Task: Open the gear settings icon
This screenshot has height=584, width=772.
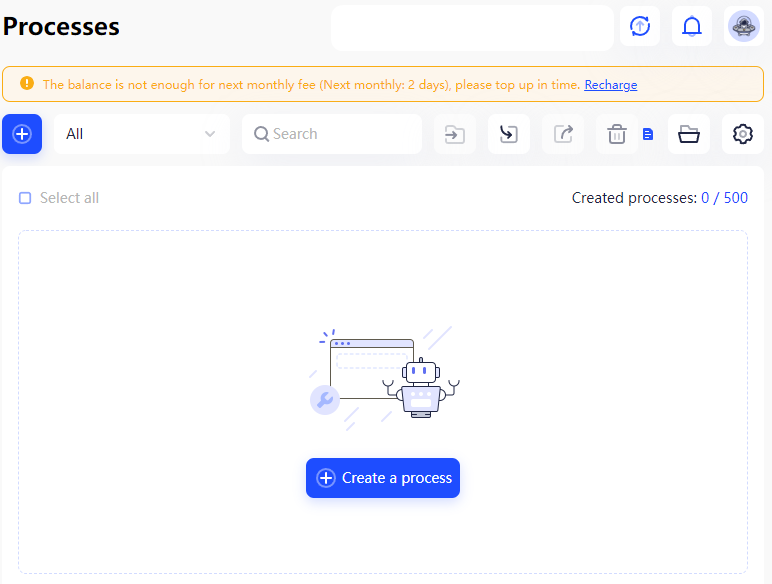Action: point(742,134)
